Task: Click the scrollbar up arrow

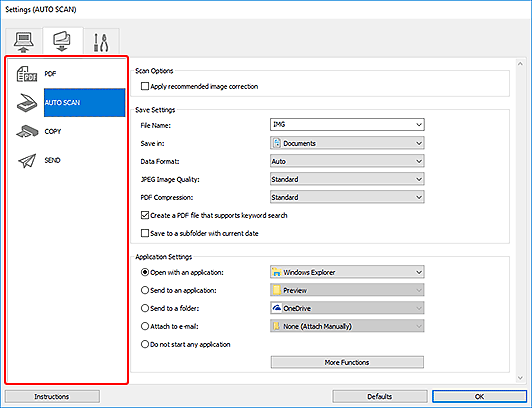Action: [520, 64]
